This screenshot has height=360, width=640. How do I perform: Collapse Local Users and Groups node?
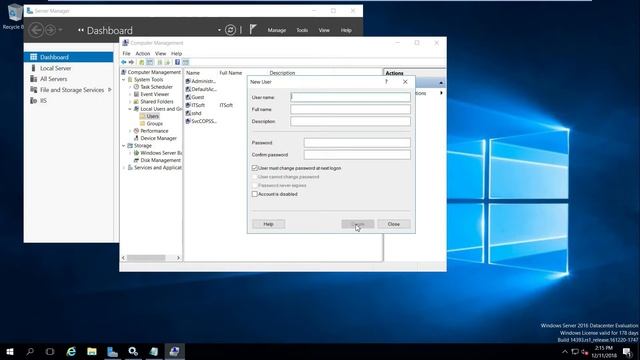click(x=130, y=109)
